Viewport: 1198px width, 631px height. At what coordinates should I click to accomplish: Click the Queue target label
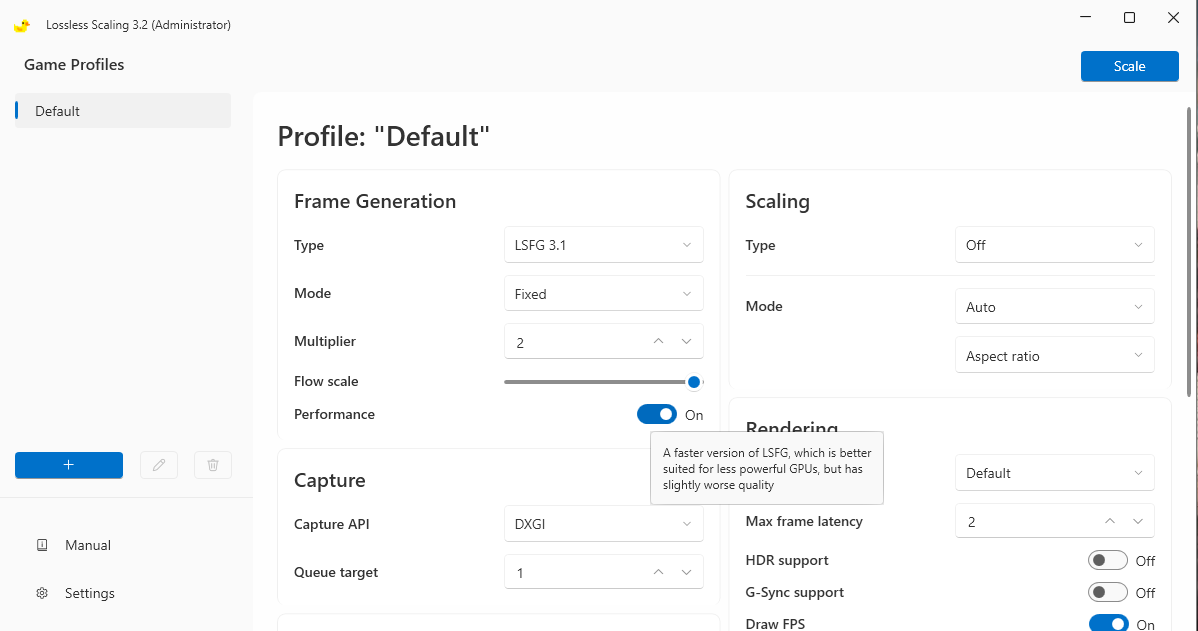pos(336,572)
